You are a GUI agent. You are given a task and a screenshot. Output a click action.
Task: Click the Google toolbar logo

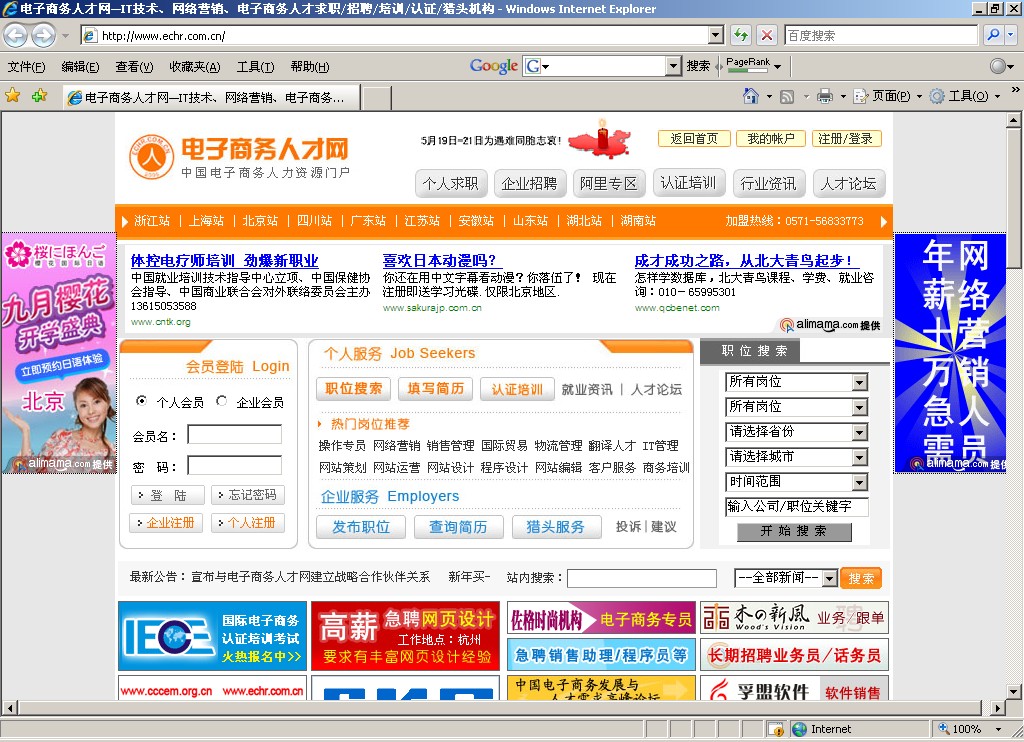pyautogui.click(x=494, y=65)
